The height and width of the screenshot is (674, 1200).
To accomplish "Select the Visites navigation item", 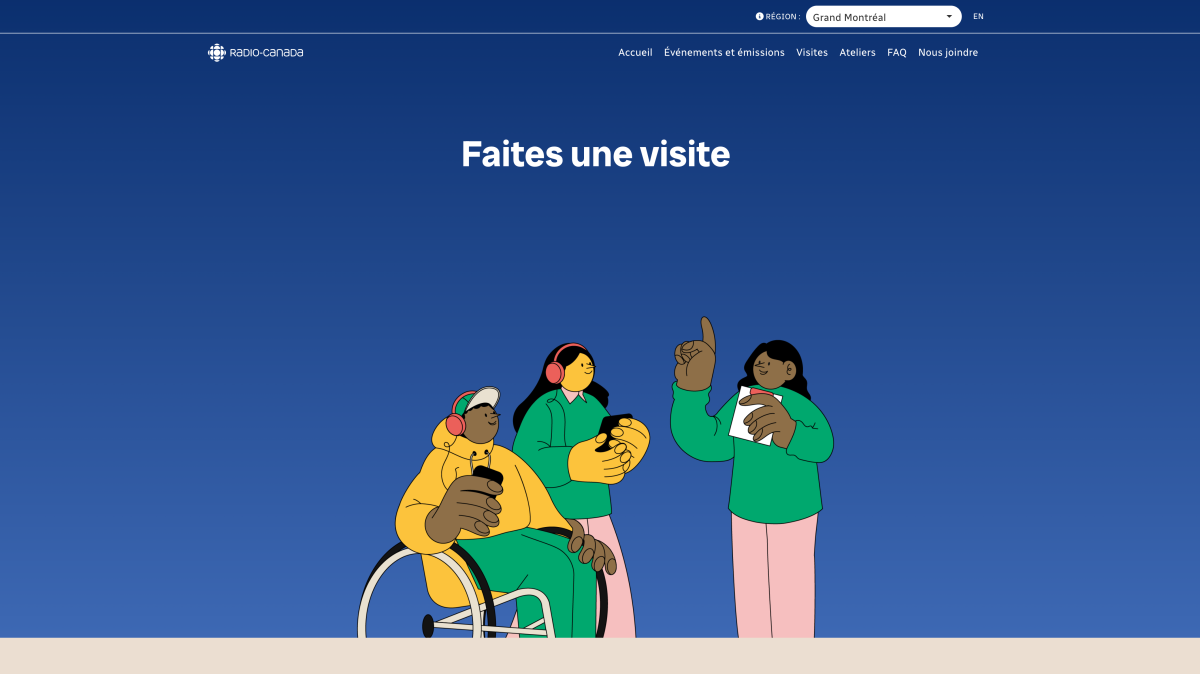I will [x=812, y=53].
